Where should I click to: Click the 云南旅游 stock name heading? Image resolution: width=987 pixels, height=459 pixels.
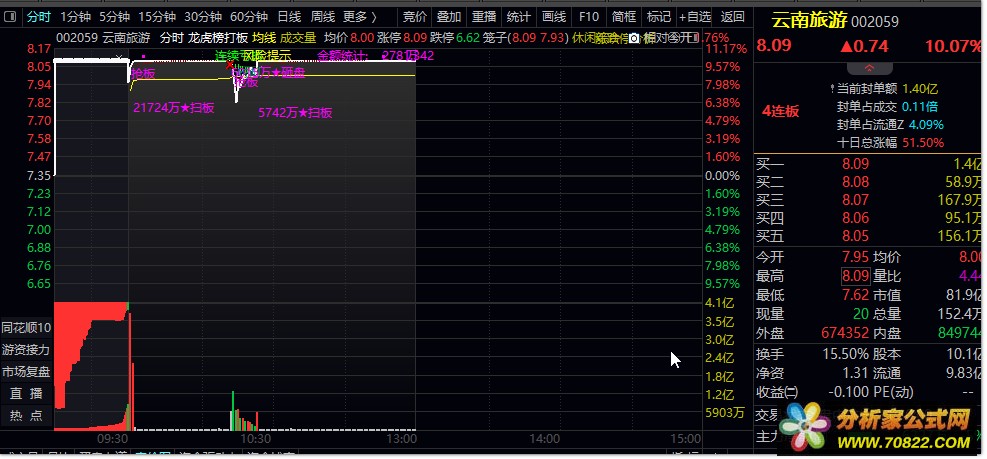[809, 21]
